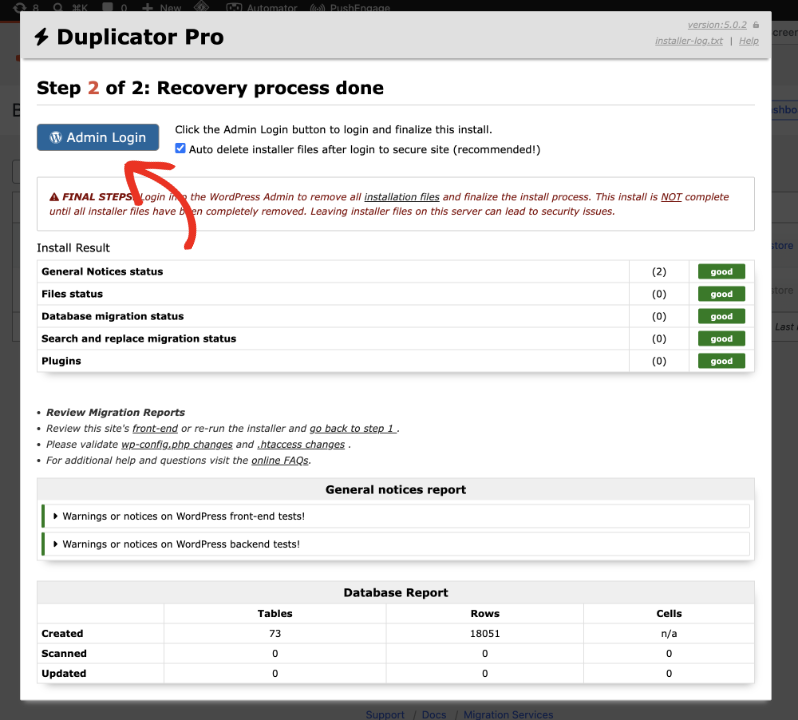Image resolution: width=798 pixels, height=720 pixels.
Task: Click the Database migration status row label
Action: pos(112,316)
